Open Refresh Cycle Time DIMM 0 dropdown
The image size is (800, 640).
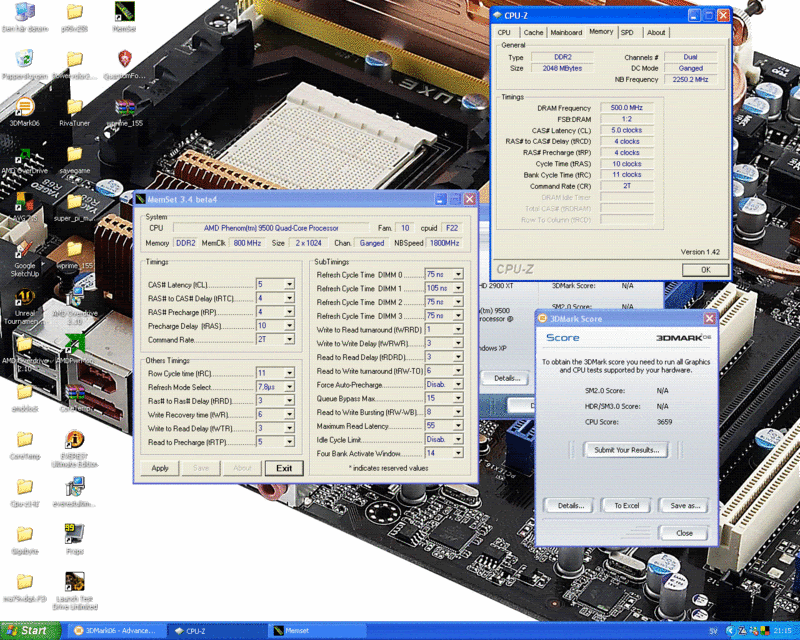coord(458,275)
